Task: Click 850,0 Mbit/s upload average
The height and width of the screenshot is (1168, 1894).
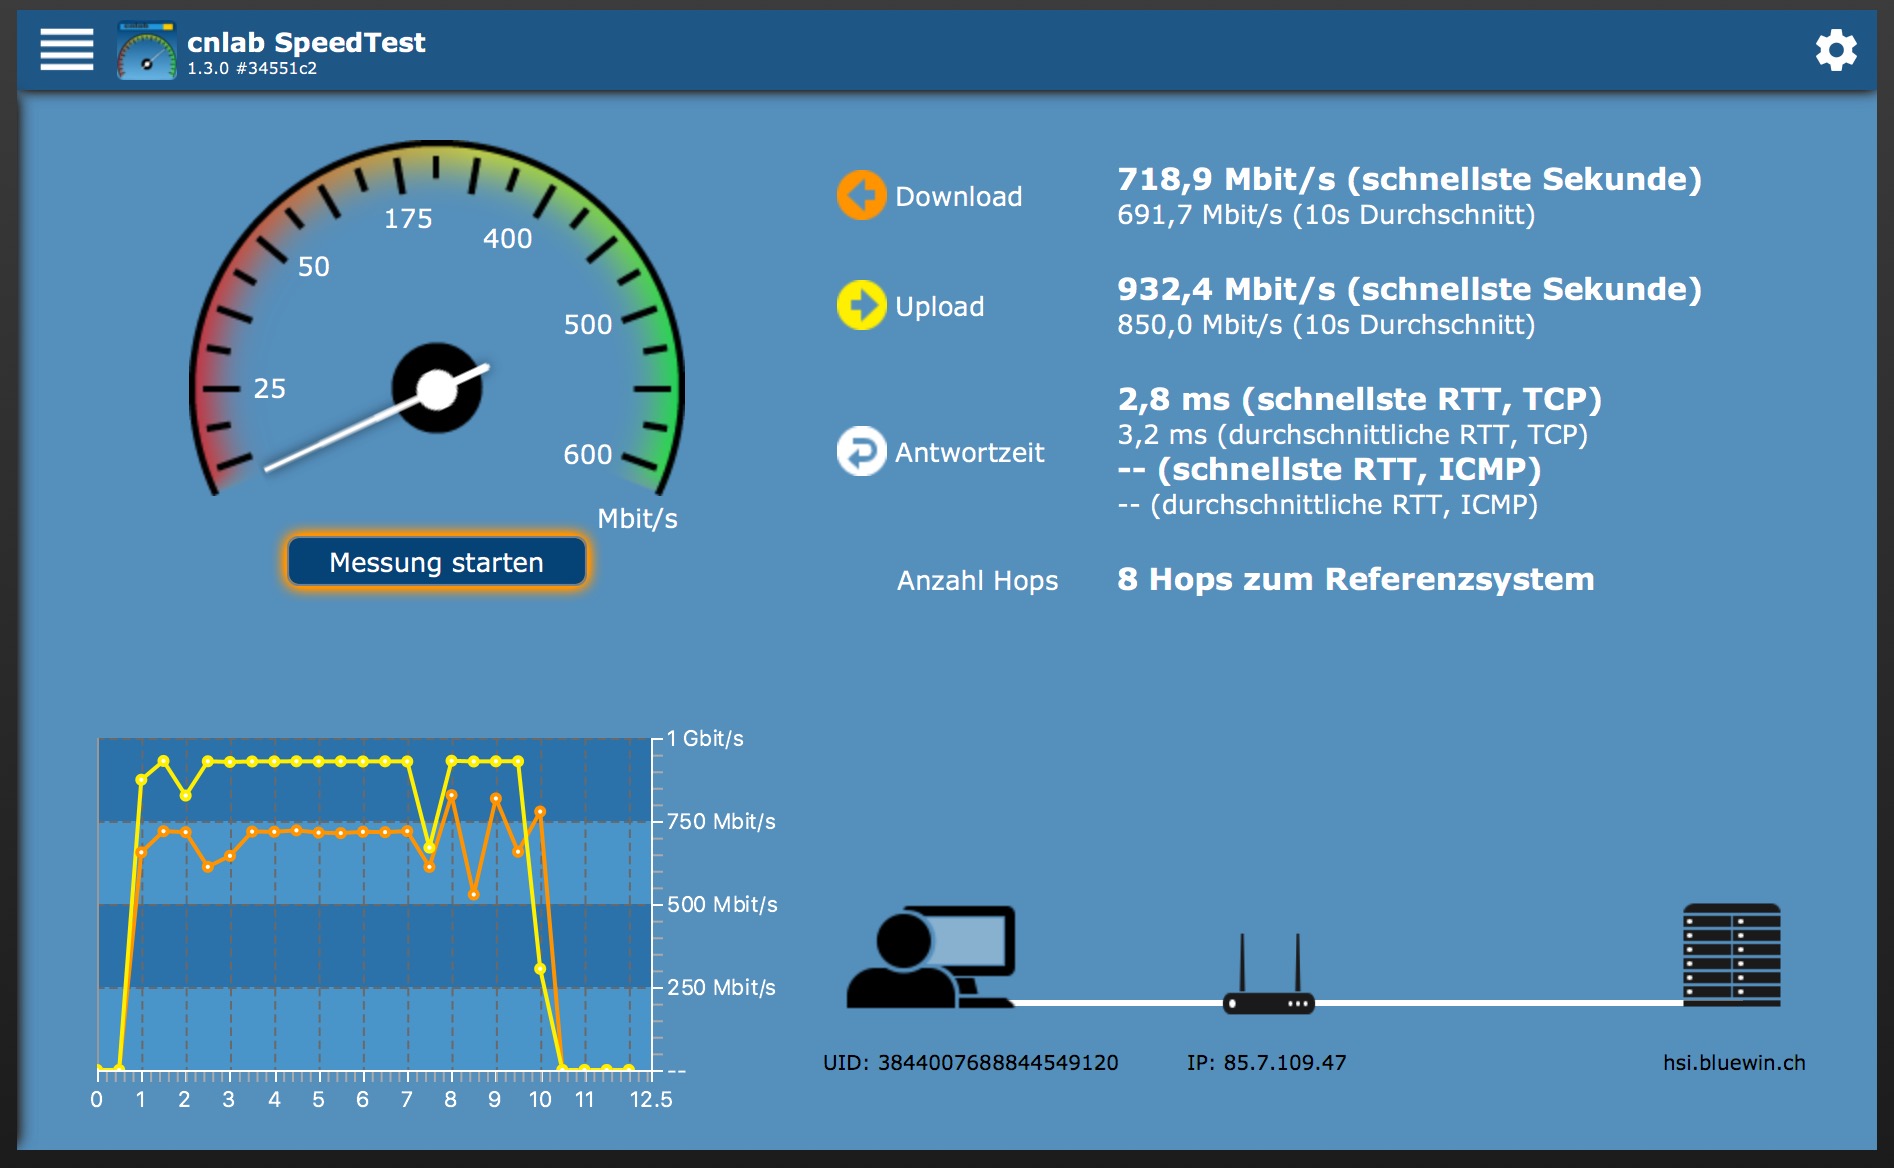Action: pos(1326,325)
